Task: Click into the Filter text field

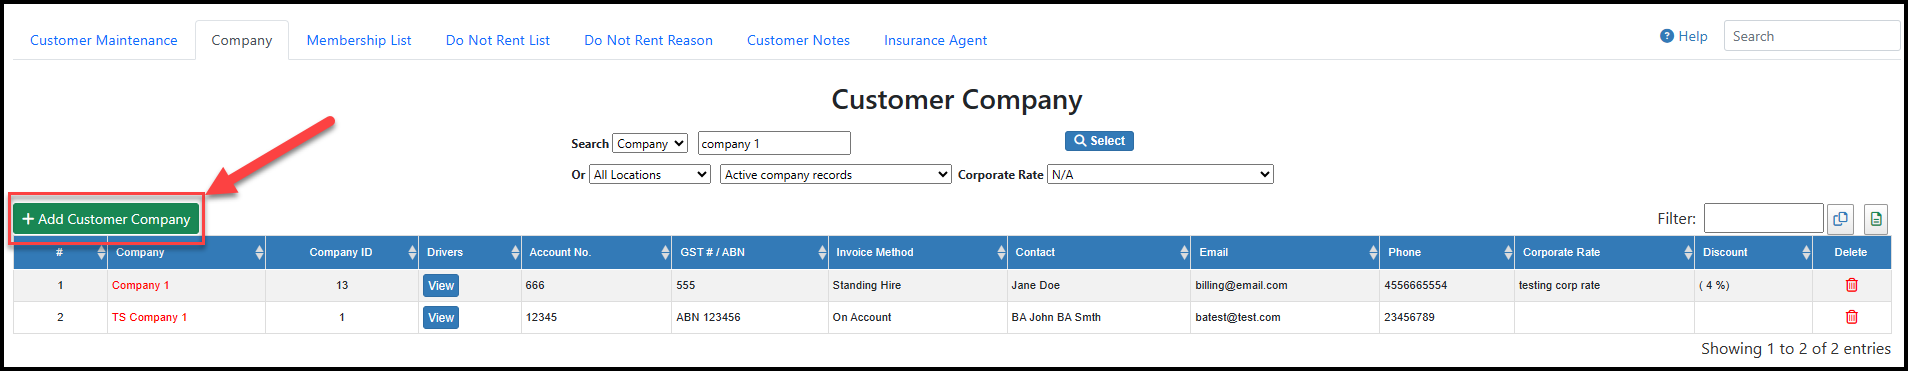Action: click(1763, 218)
